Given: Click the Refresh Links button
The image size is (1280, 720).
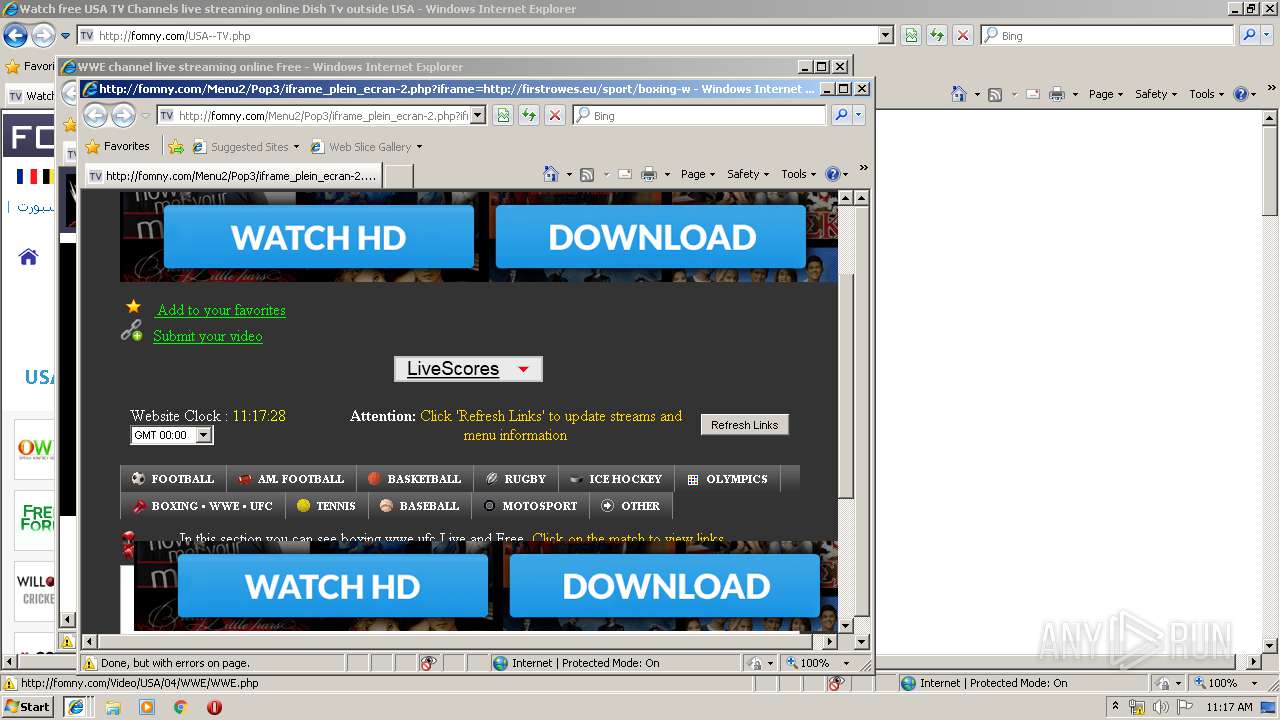Looking at the screenshot, I should pyautogui.click(x=745, y=425).
